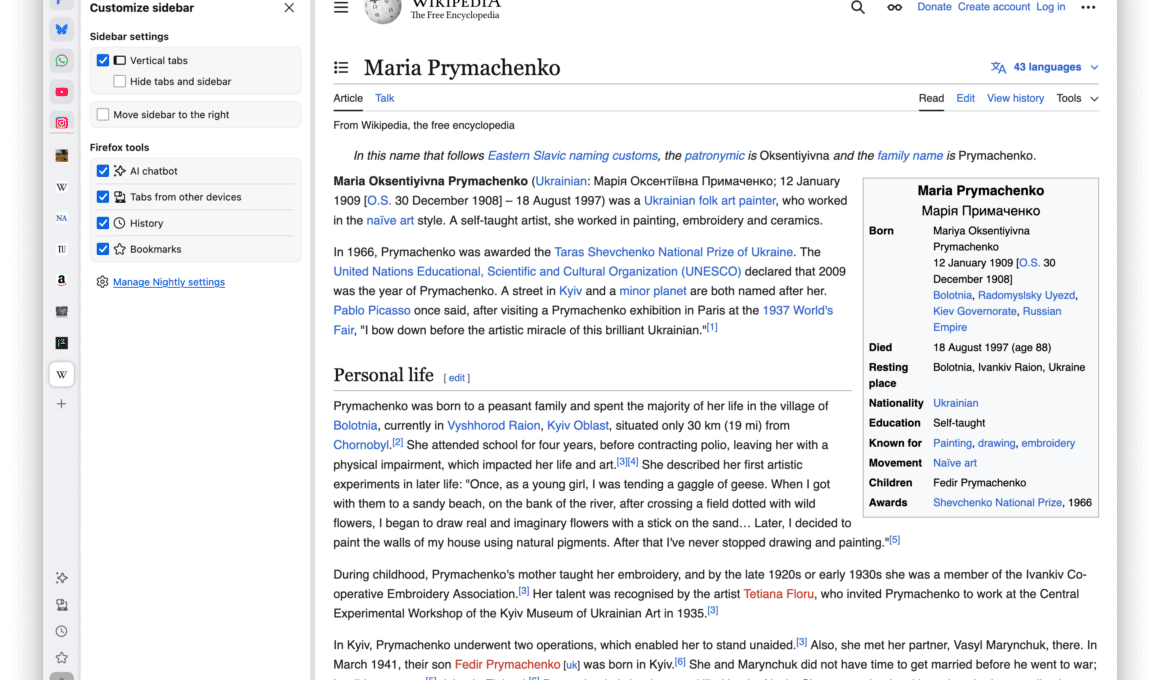Open the Amazon tab in vertical tabs
Viewport: 1160px width, 680px height.
61,280
